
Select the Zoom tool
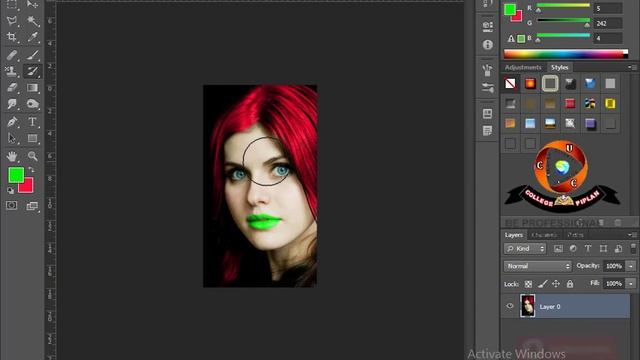(32, 156)
